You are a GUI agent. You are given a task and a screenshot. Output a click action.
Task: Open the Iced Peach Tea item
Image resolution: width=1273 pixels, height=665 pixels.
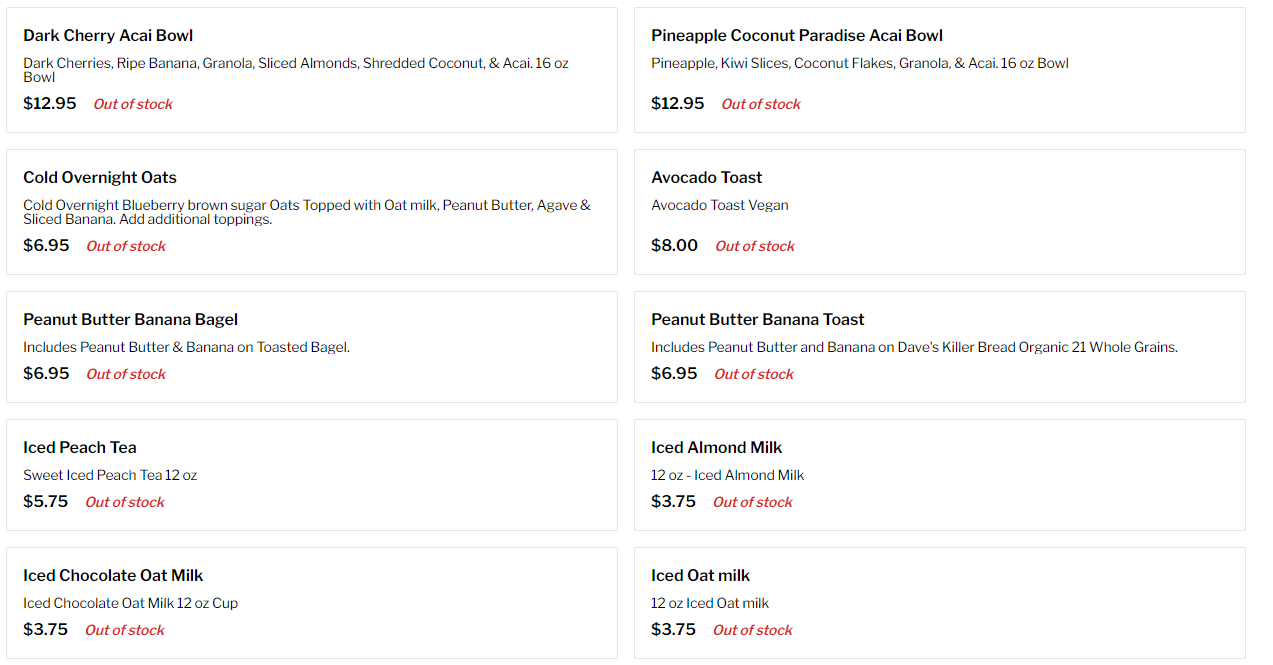(80, 448)
